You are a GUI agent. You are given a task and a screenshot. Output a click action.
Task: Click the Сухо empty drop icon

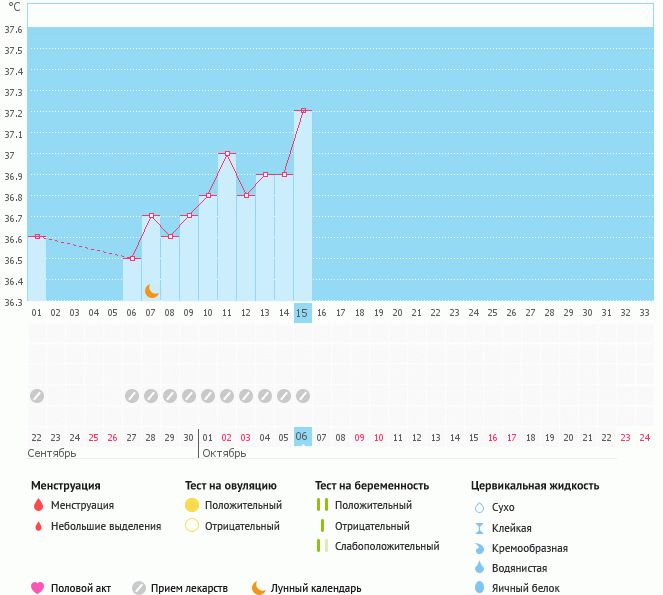click(x=478, y=507)
